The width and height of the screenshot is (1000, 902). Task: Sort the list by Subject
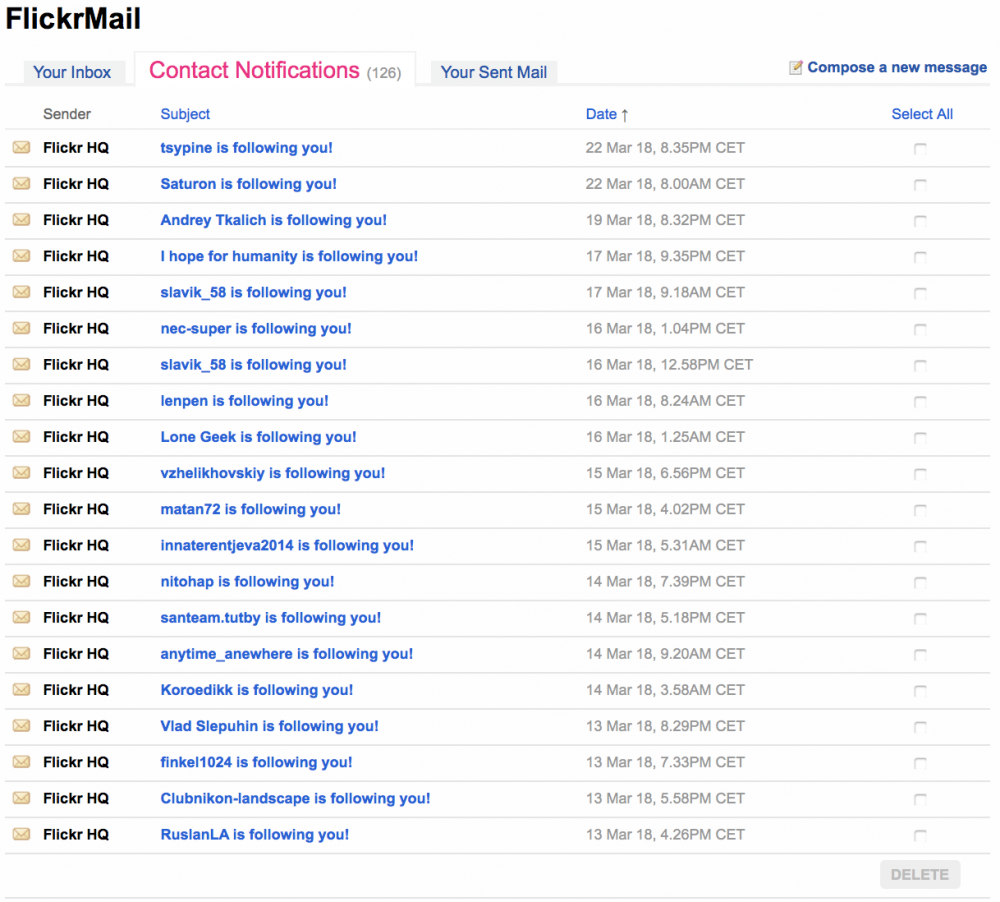(185, 114)
